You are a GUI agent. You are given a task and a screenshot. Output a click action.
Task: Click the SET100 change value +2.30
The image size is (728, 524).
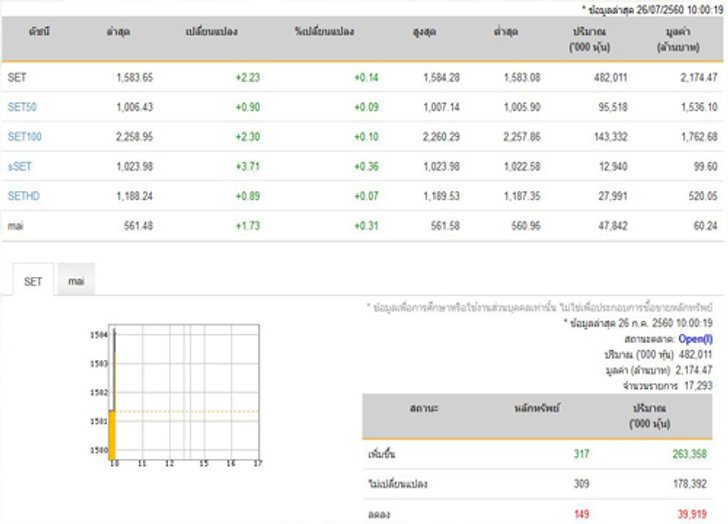pos(248,137)
